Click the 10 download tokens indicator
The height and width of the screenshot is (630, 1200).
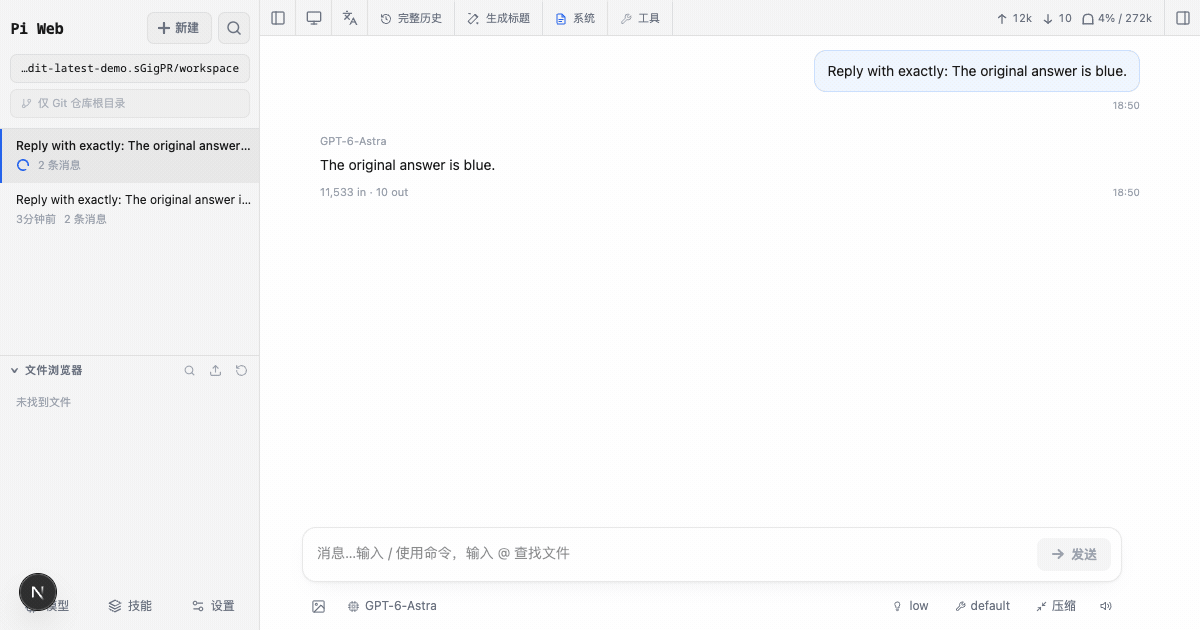1057,18
